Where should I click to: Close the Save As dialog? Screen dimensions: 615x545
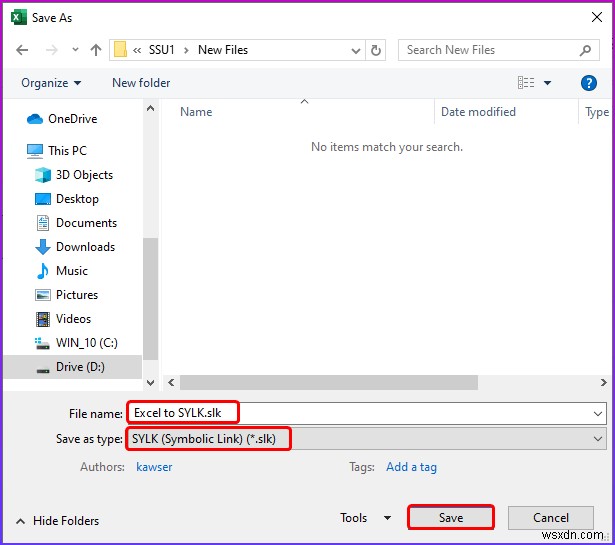[x=597, y=17]
